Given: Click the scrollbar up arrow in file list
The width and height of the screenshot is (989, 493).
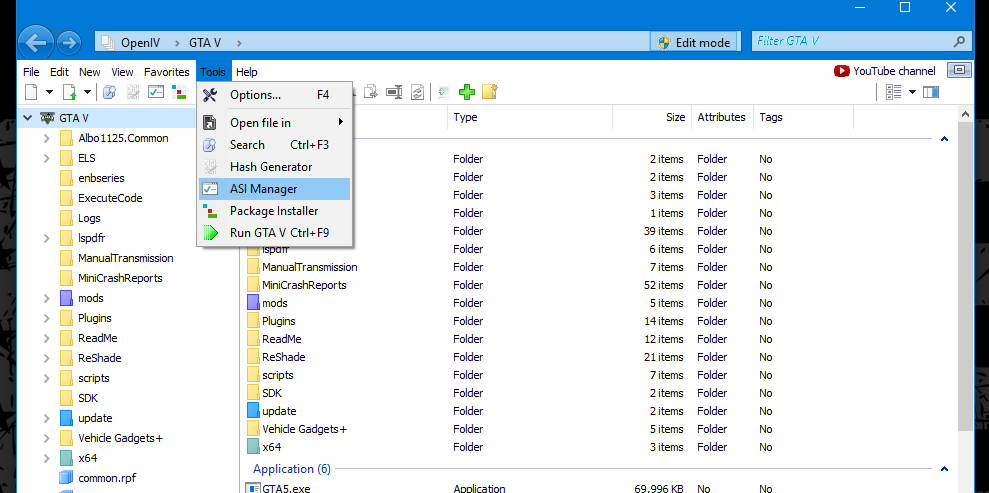Looking at the screenshot, I should point(965,114).
